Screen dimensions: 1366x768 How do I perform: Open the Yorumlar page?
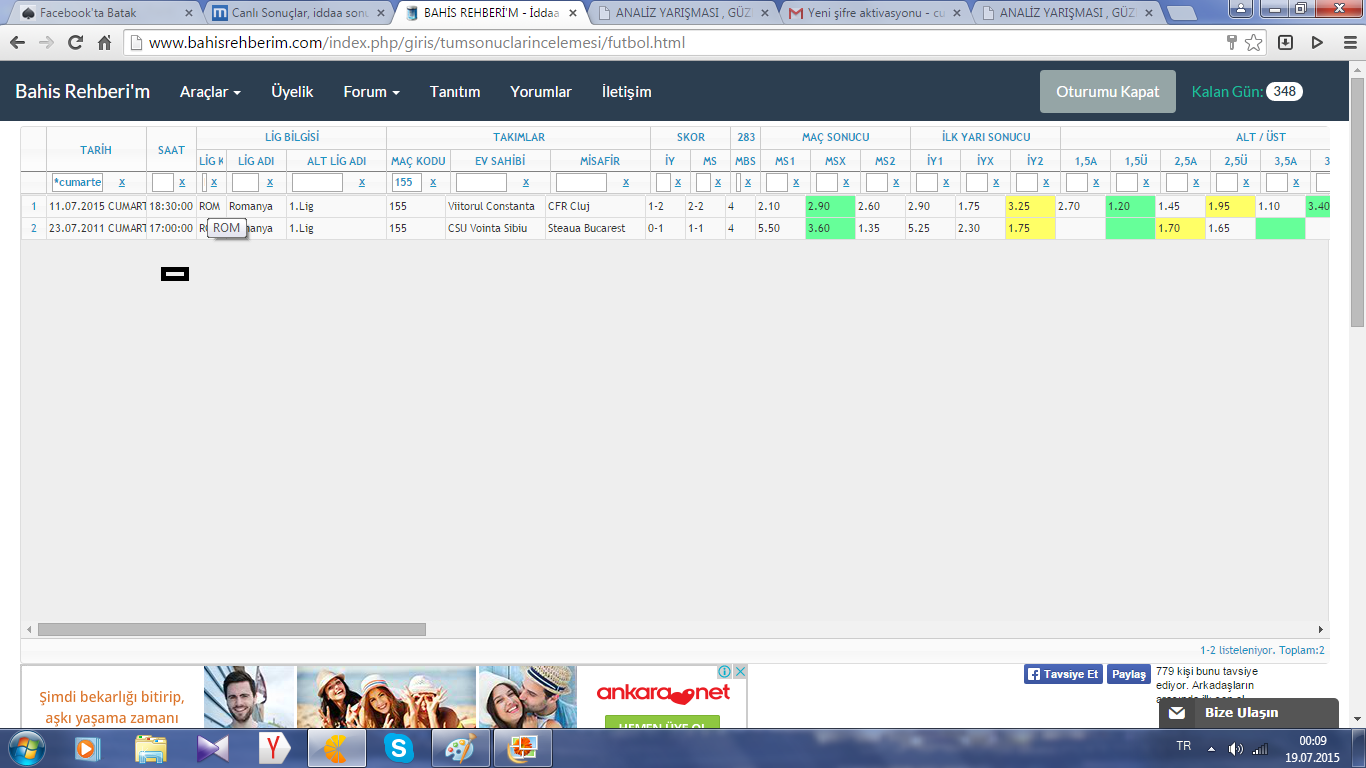541,92
